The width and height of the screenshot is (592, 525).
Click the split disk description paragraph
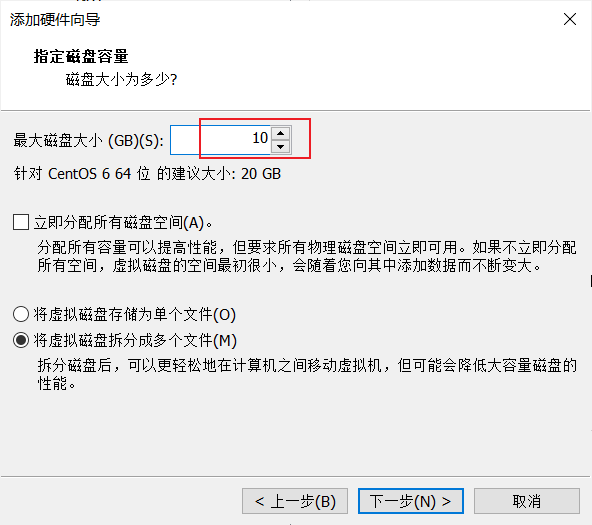coord(307,374)
